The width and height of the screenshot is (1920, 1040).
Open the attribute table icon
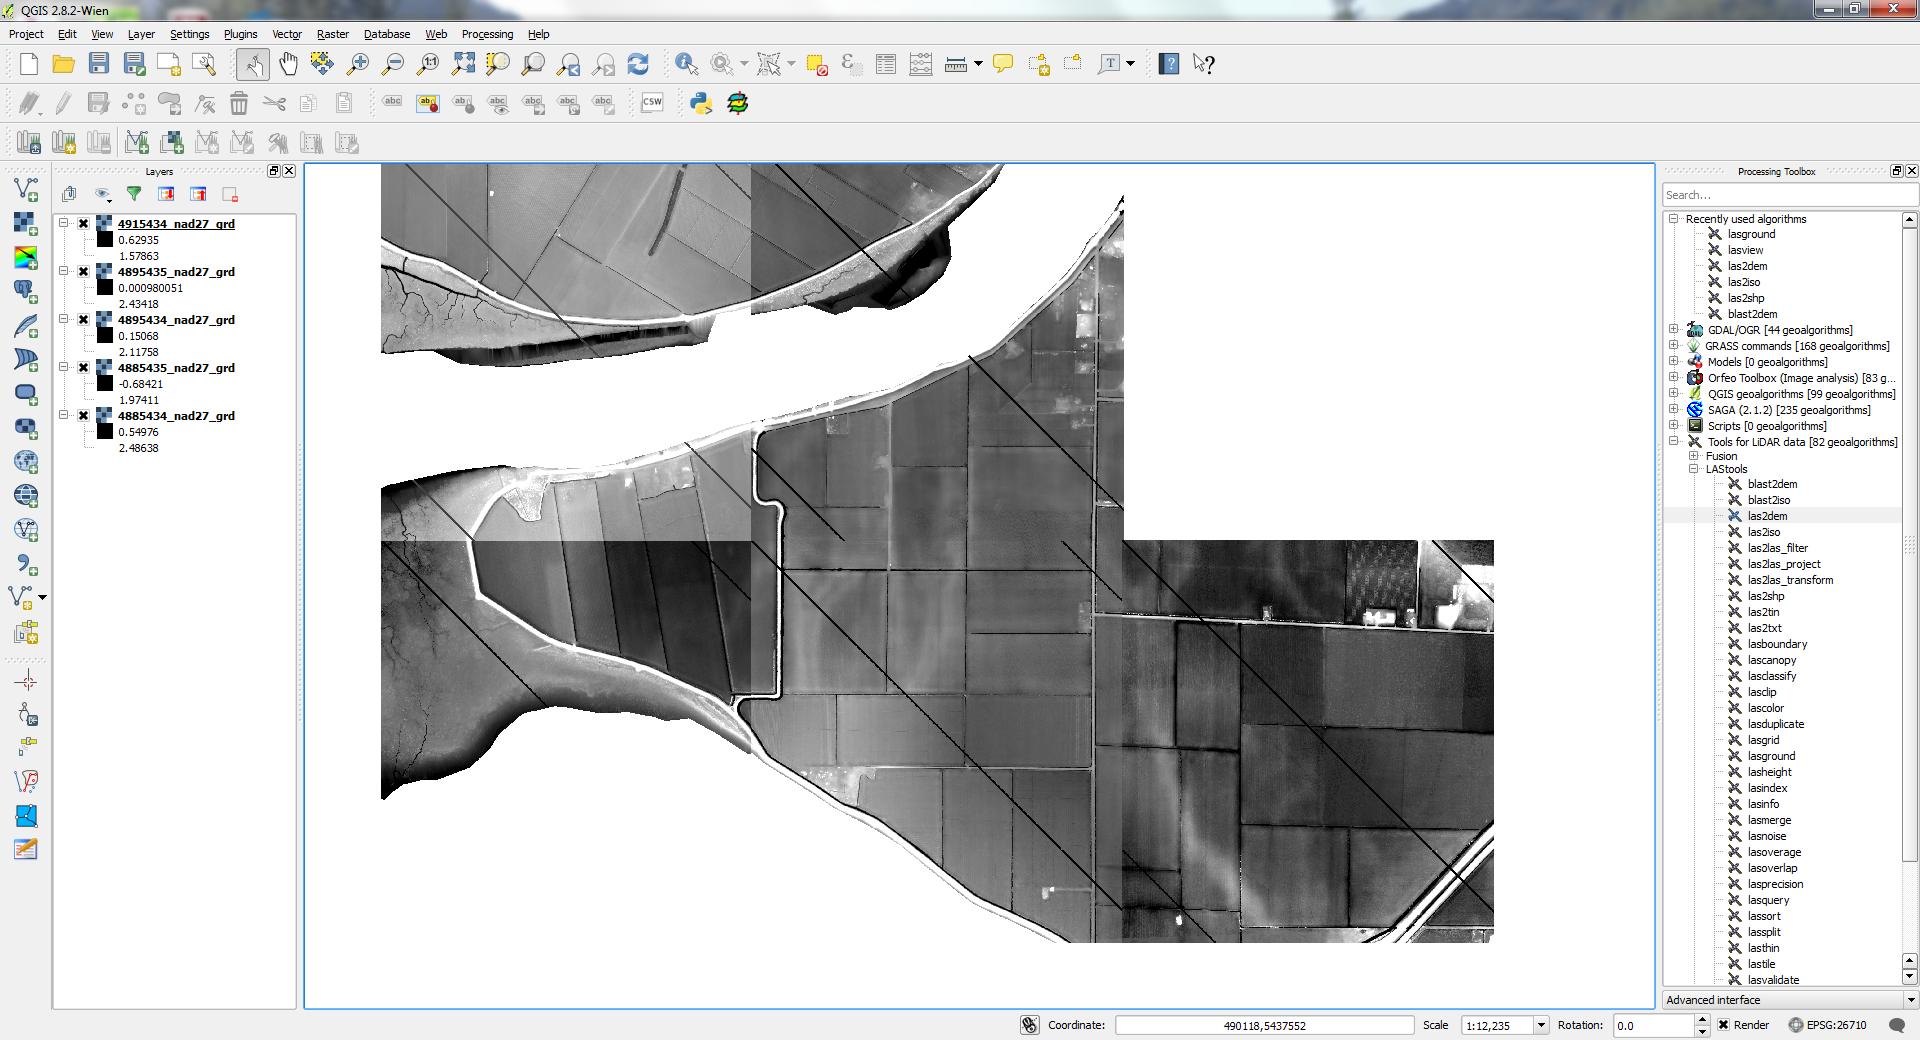886,64
